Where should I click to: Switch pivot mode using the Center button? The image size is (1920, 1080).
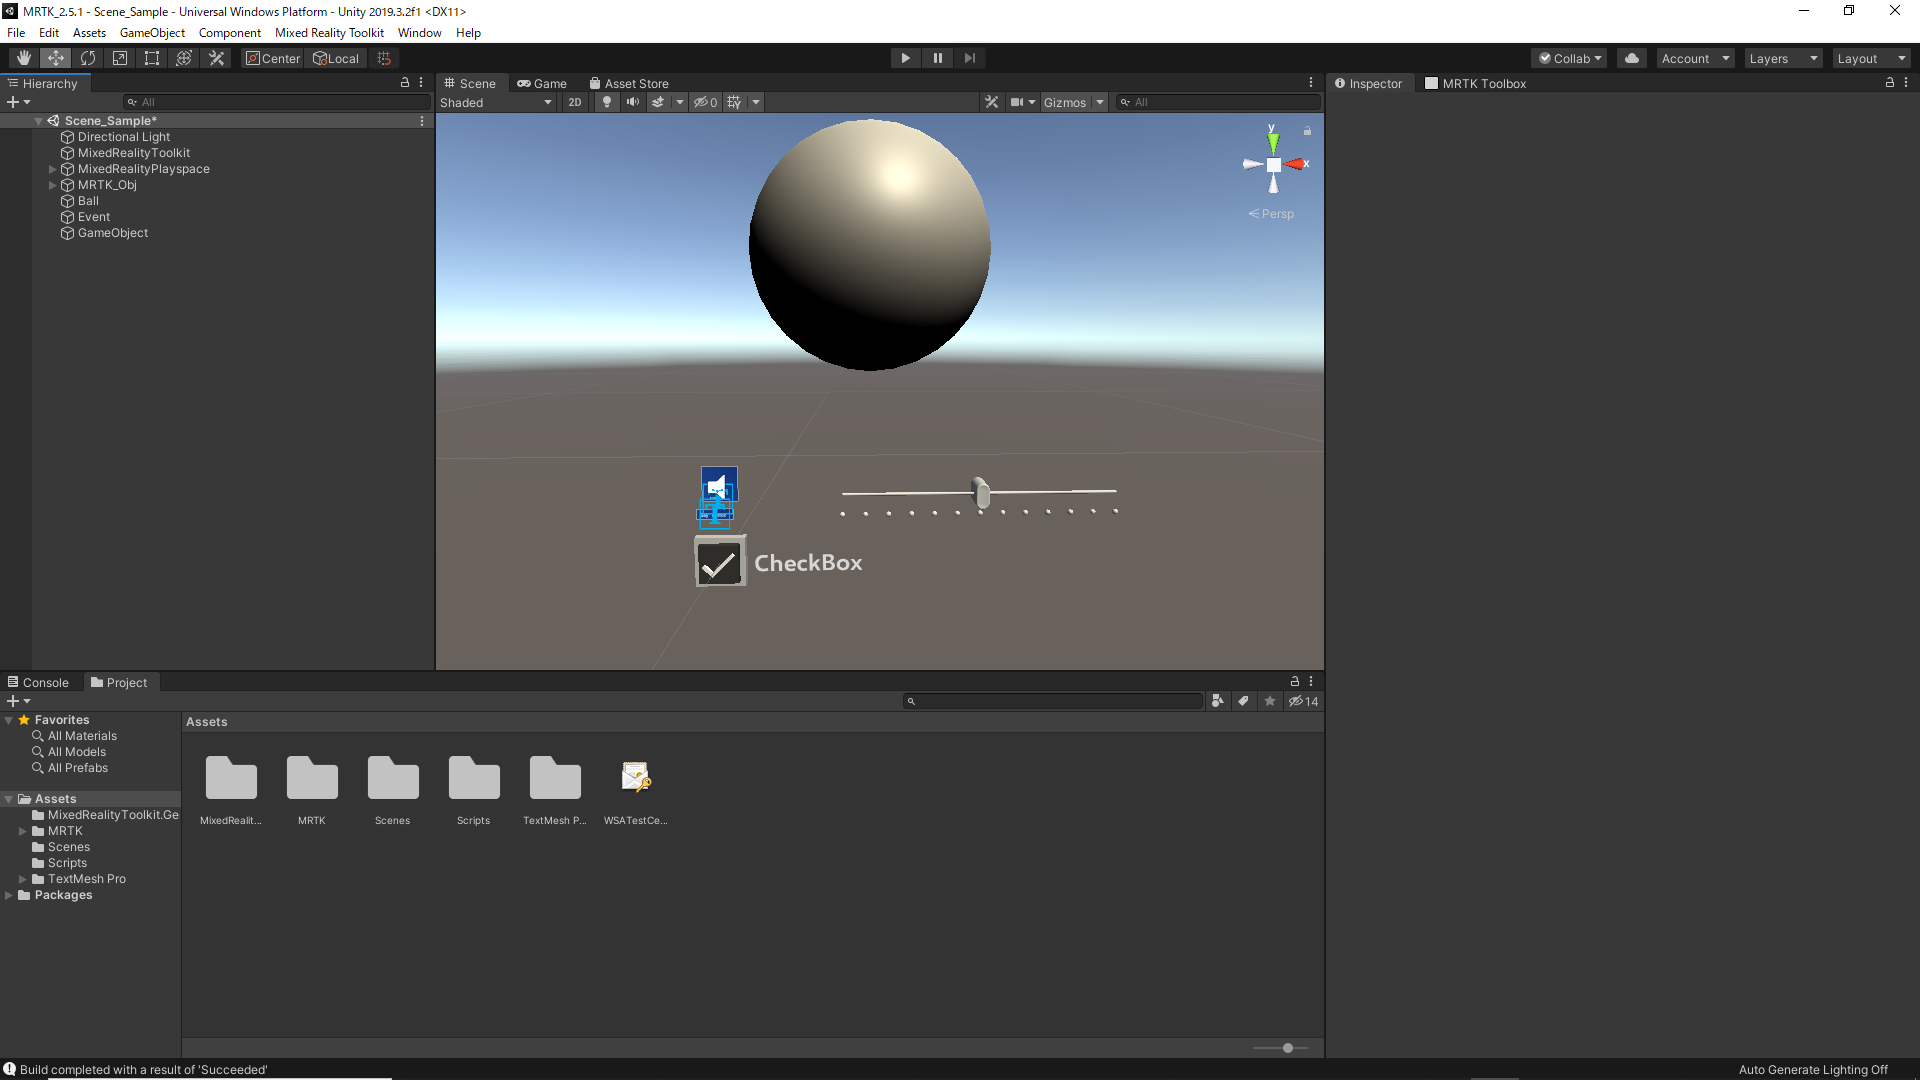[272, 57]
